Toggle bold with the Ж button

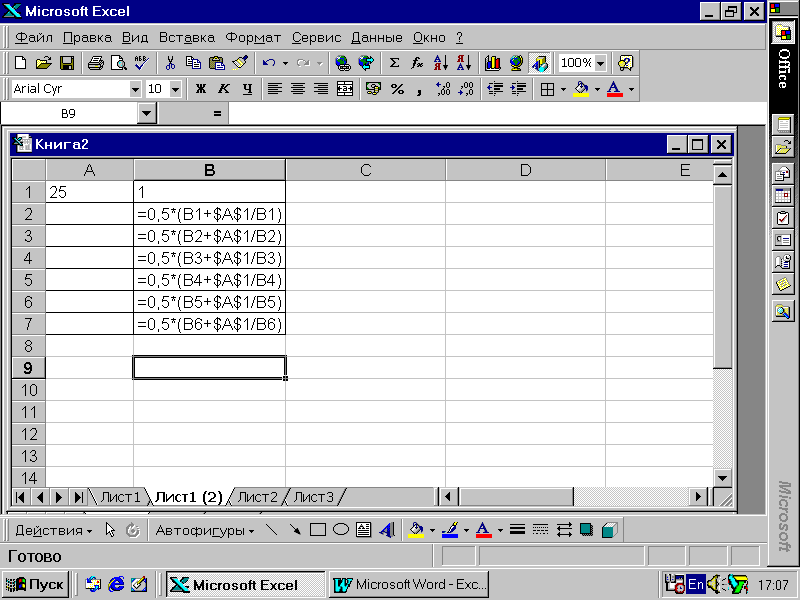201,89
